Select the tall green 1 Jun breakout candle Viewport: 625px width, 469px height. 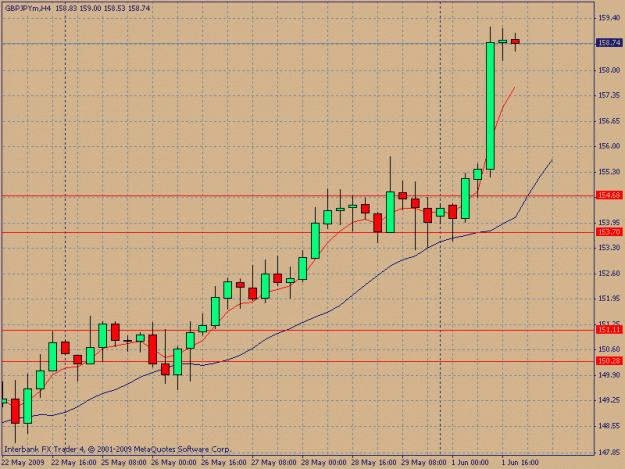coord(490,106)
